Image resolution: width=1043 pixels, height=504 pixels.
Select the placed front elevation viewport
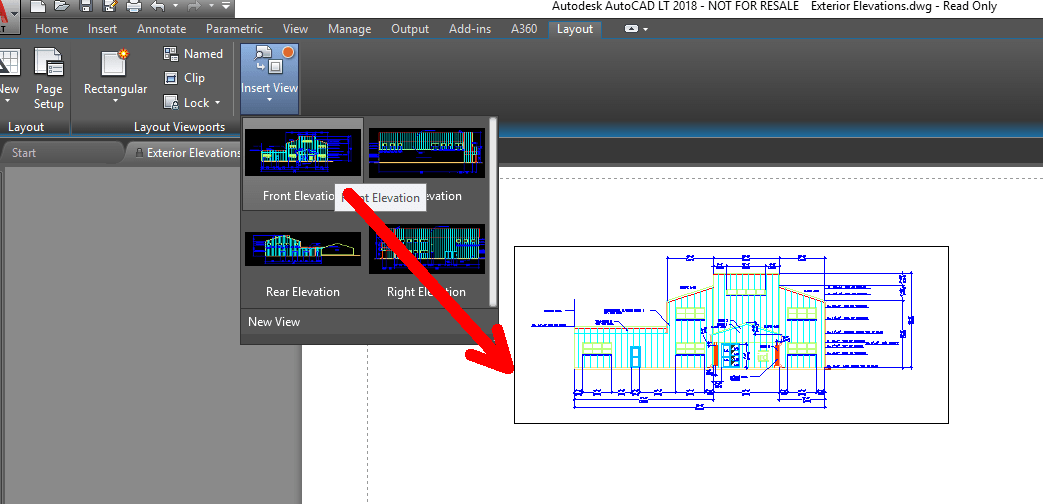731,334
